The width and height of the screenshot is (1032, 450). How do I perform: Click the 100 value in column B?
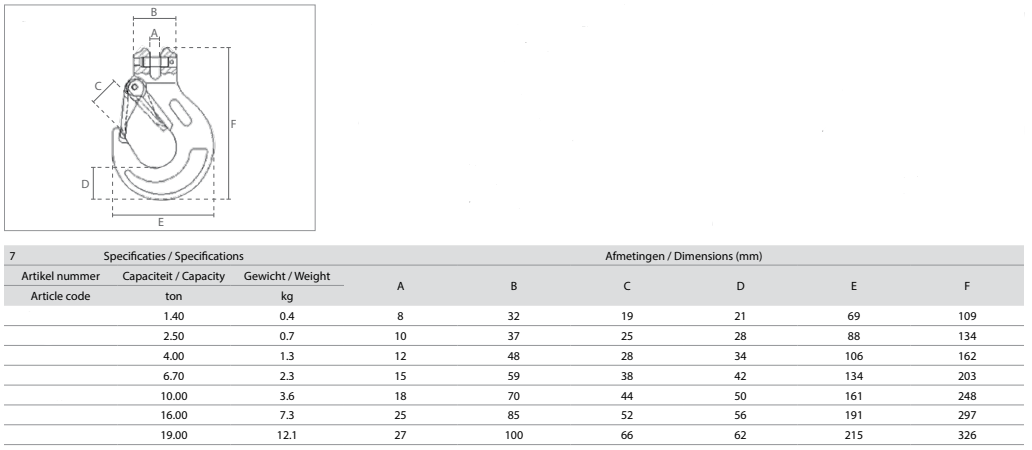coord(513,435)
